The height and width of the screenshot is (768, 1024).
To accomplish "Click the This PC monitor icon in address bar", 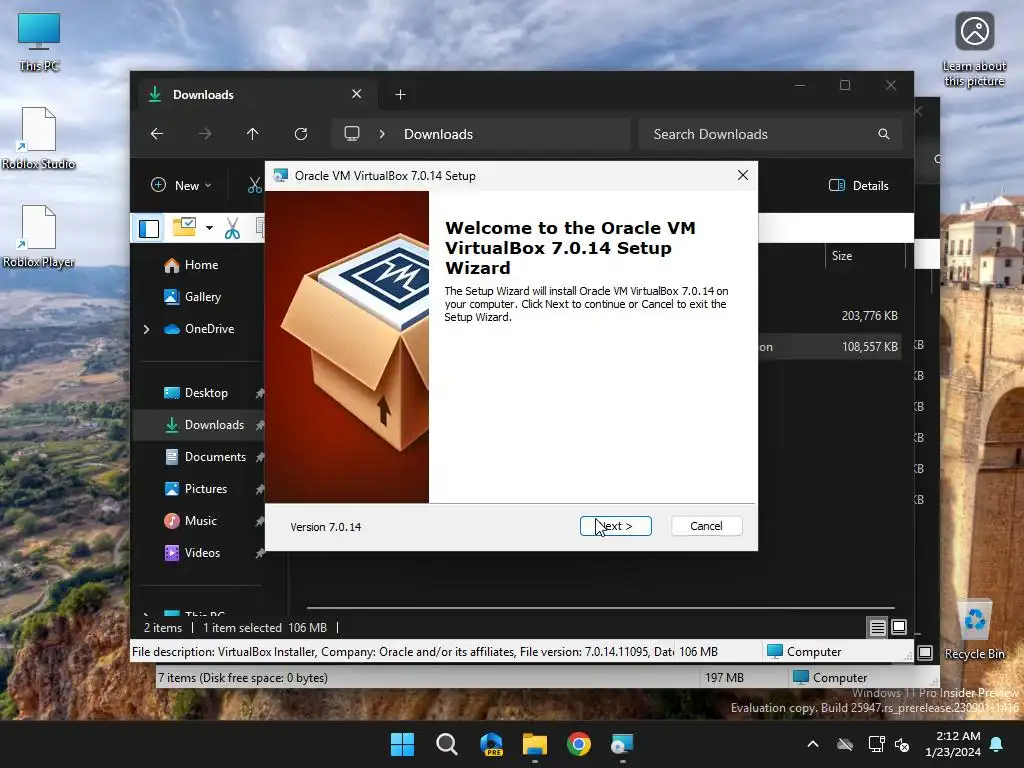I will 352,134.
